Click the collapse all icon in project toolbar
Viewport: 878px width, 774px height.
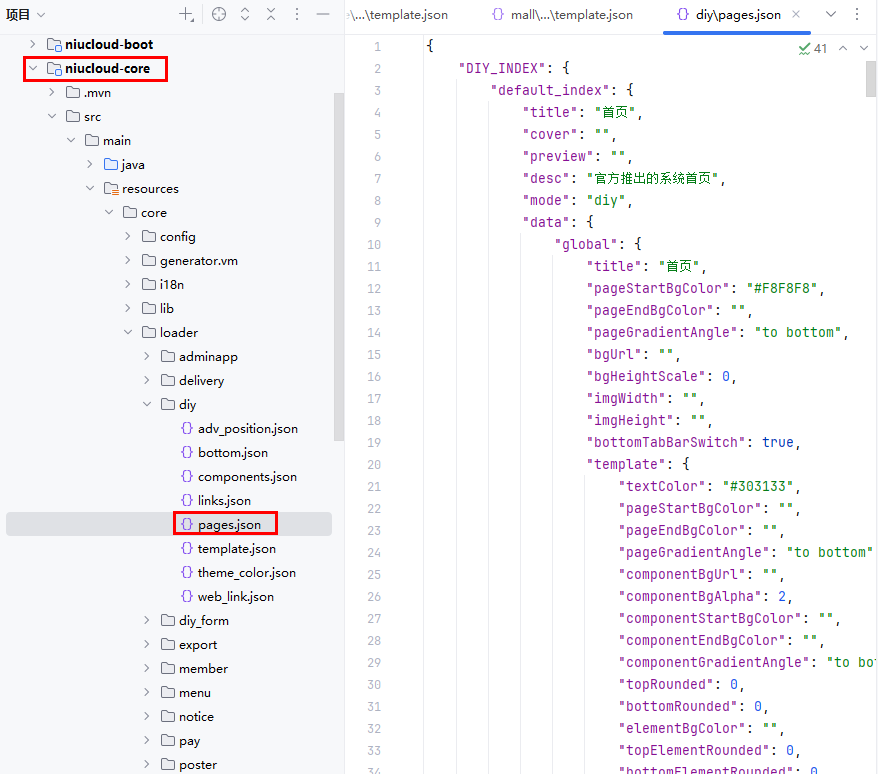pyautogui.click(x=271, y=14)
